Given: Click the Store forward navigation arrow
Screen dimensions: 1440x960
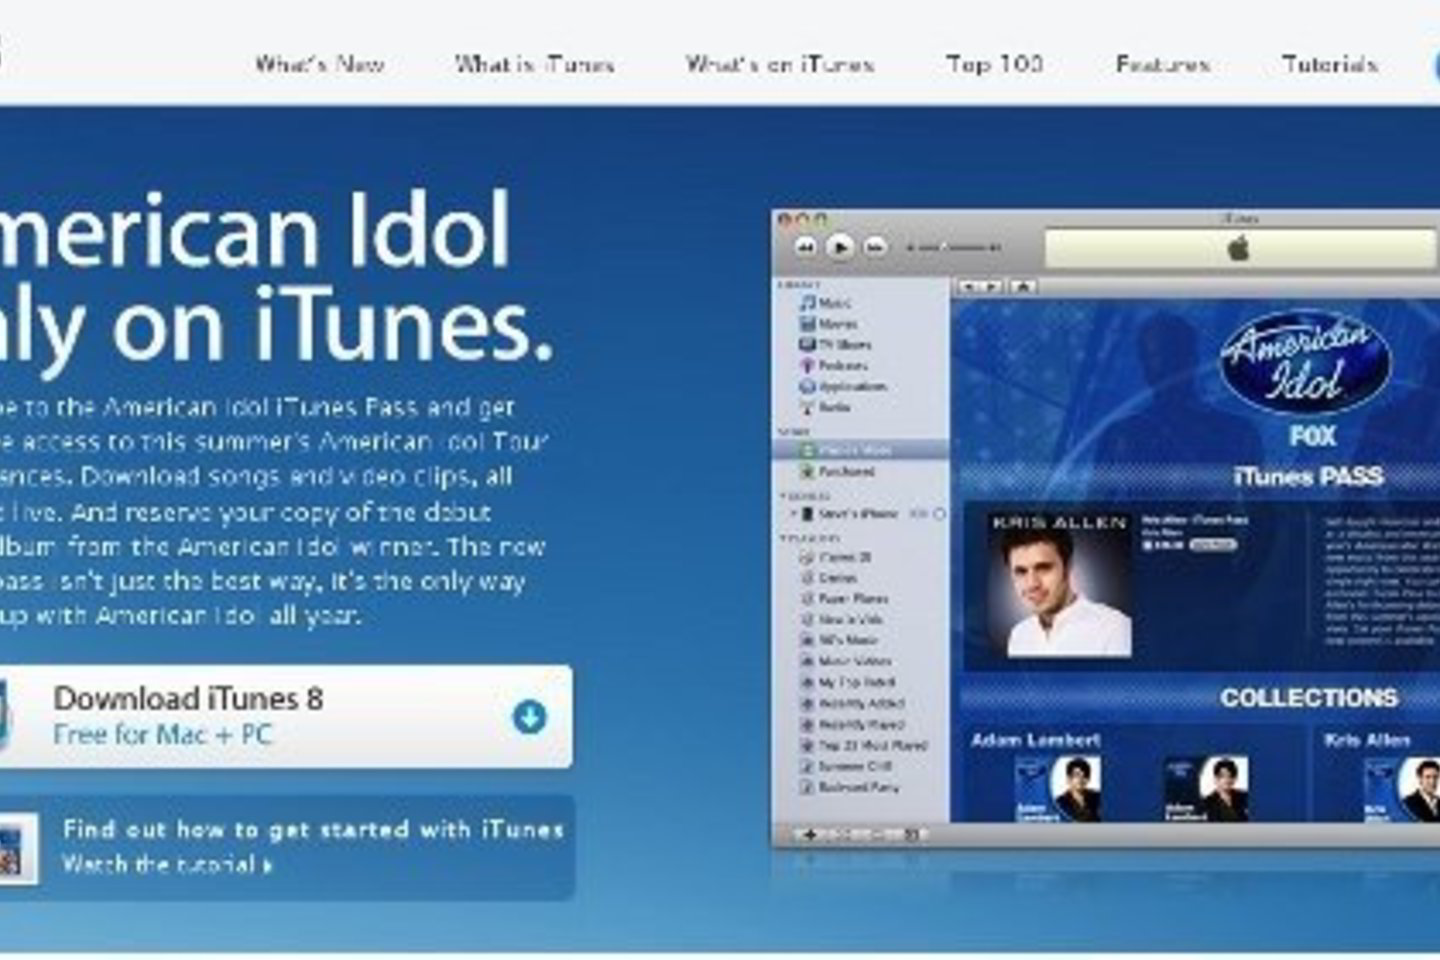Looking at the screenshot, I should coord(991,287).
